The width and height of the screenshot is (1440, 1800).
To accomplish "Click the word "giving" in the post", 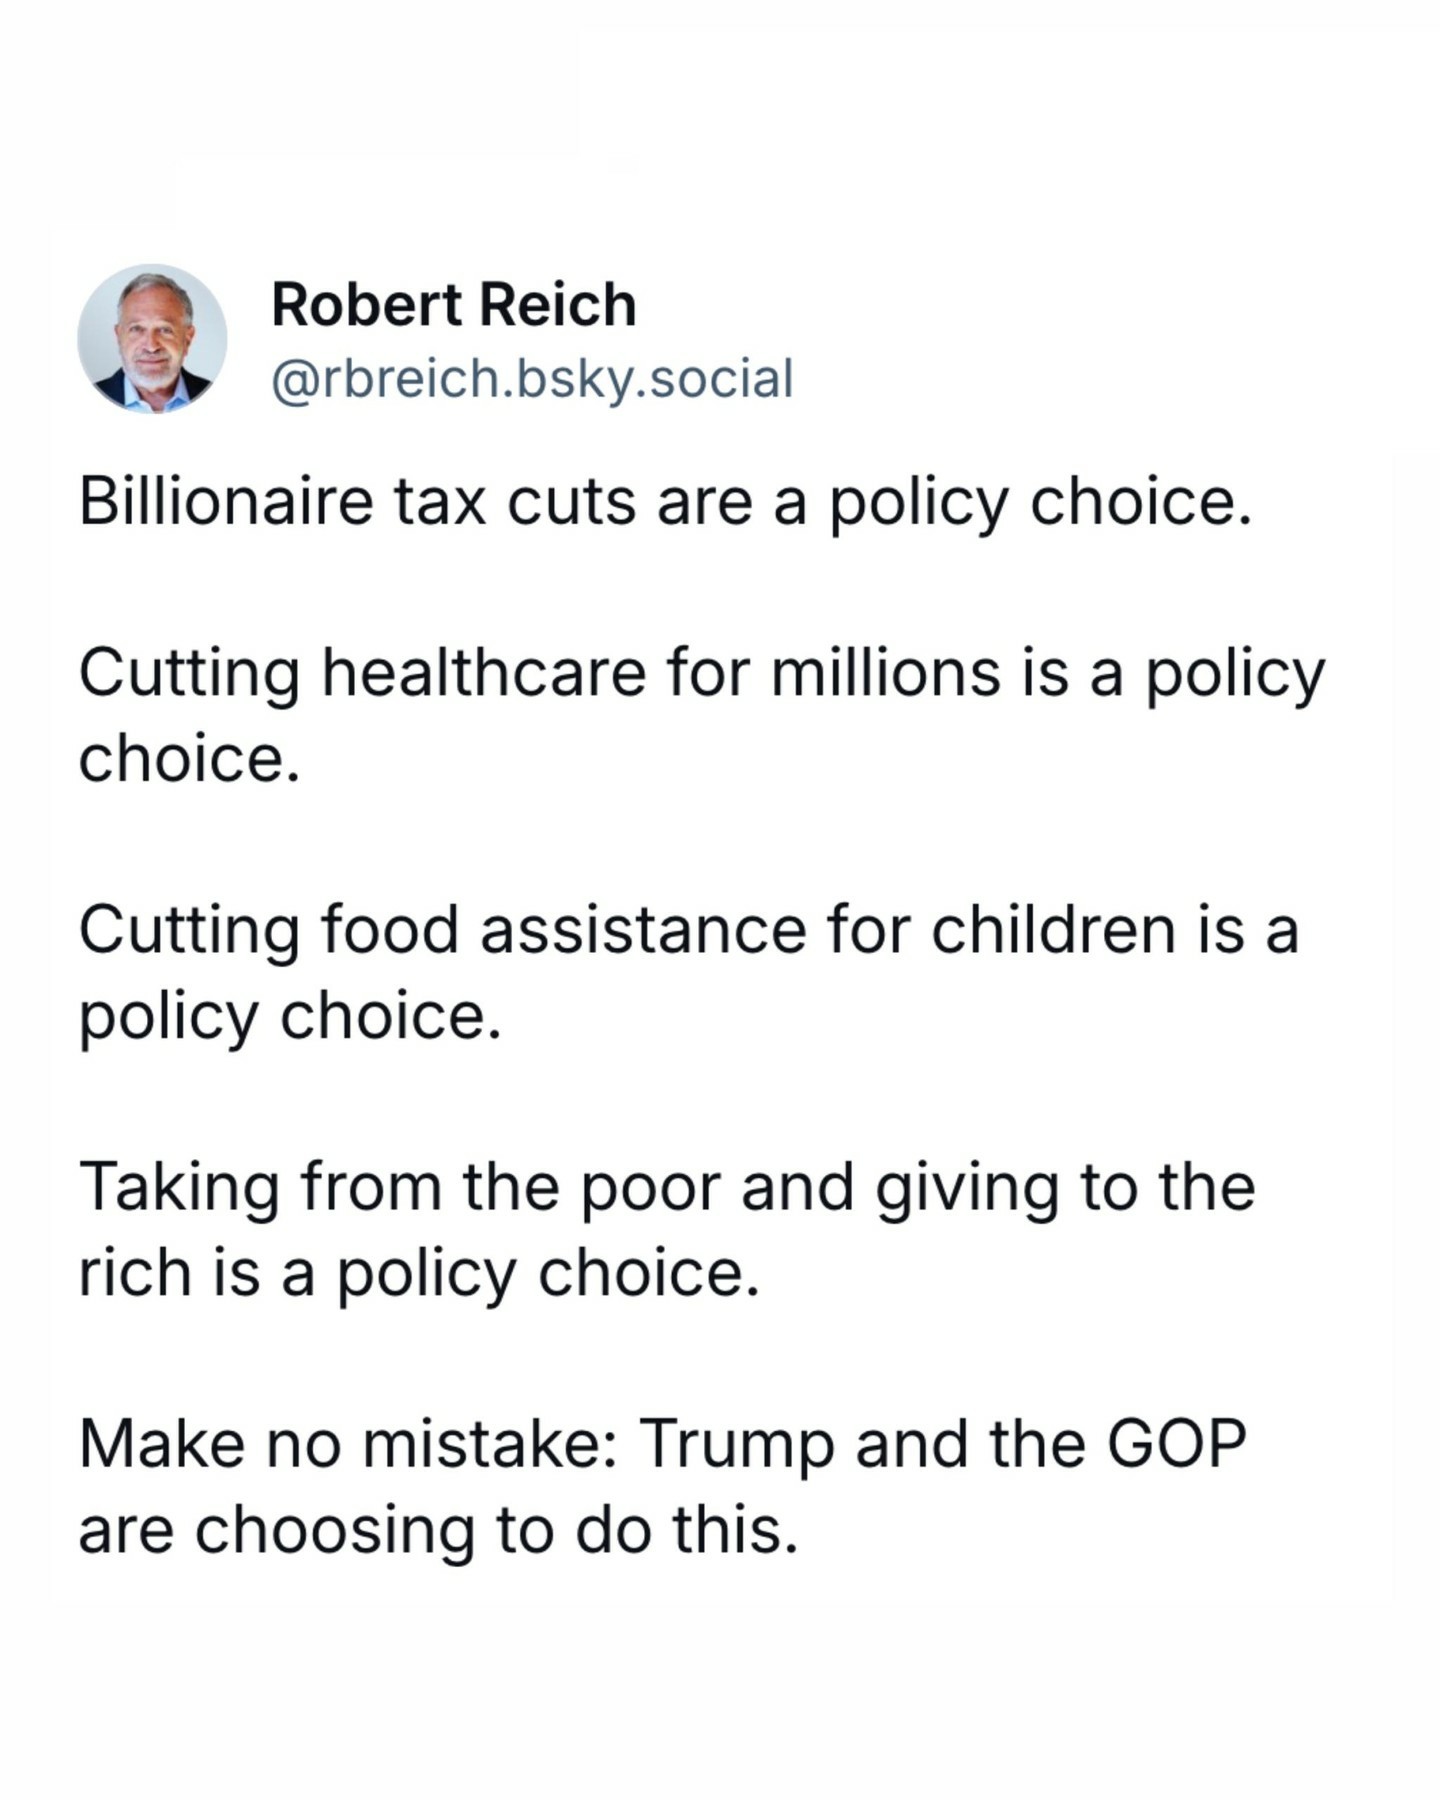I will pyautogui.click(x=967, y=1190).
